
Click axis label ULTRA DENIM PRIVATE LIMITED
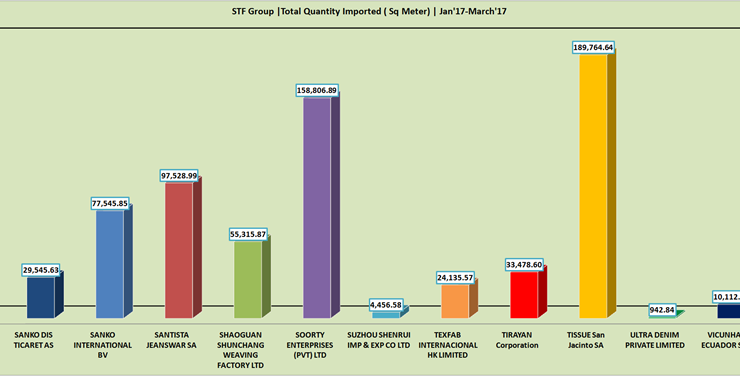[655, 340]
